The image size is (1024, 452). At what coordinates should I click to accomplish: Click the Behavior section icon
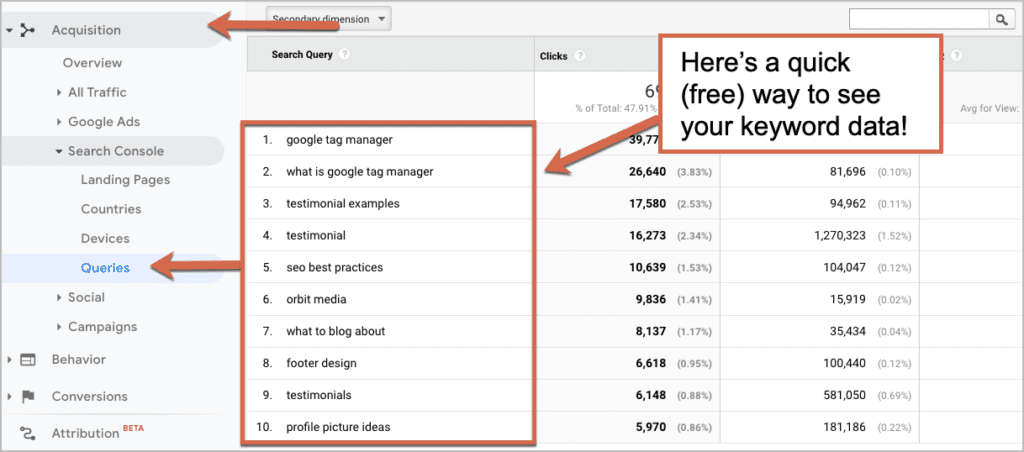(x=27, y=360)
